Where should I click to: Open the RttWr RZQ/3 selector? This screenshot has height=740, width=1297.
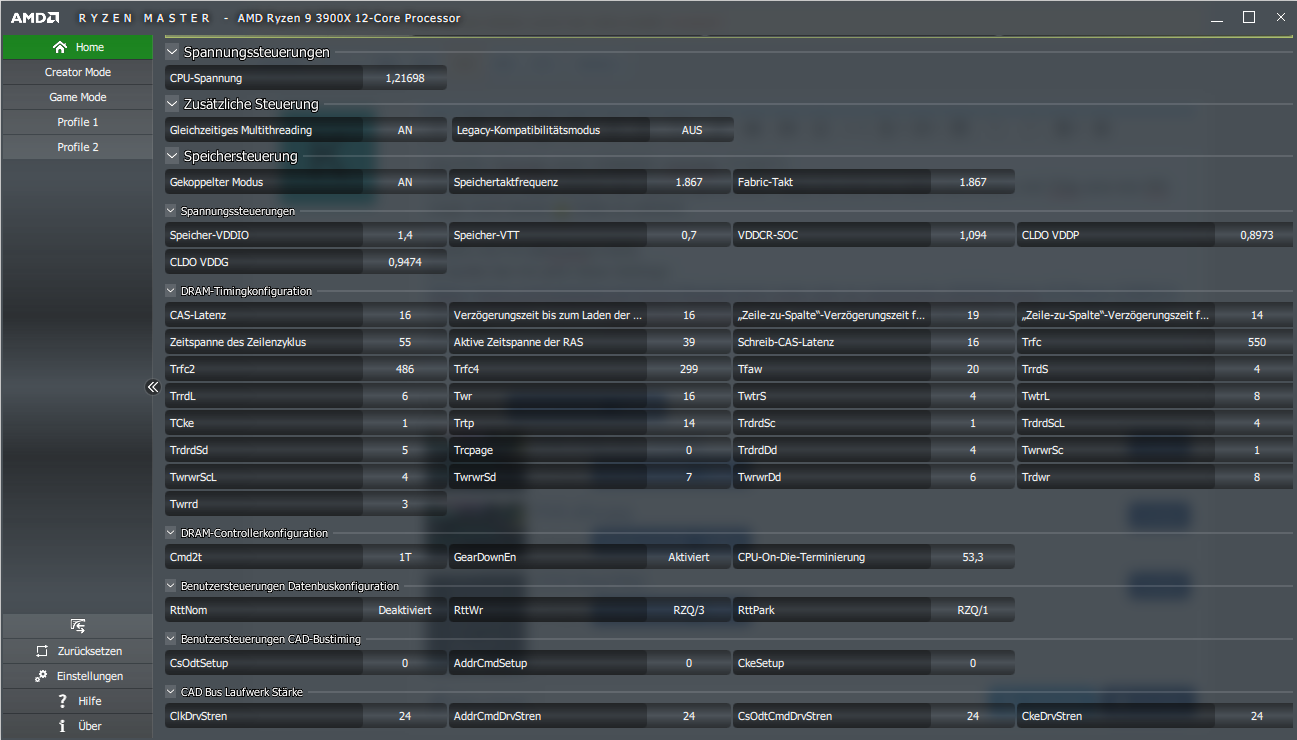689,610
